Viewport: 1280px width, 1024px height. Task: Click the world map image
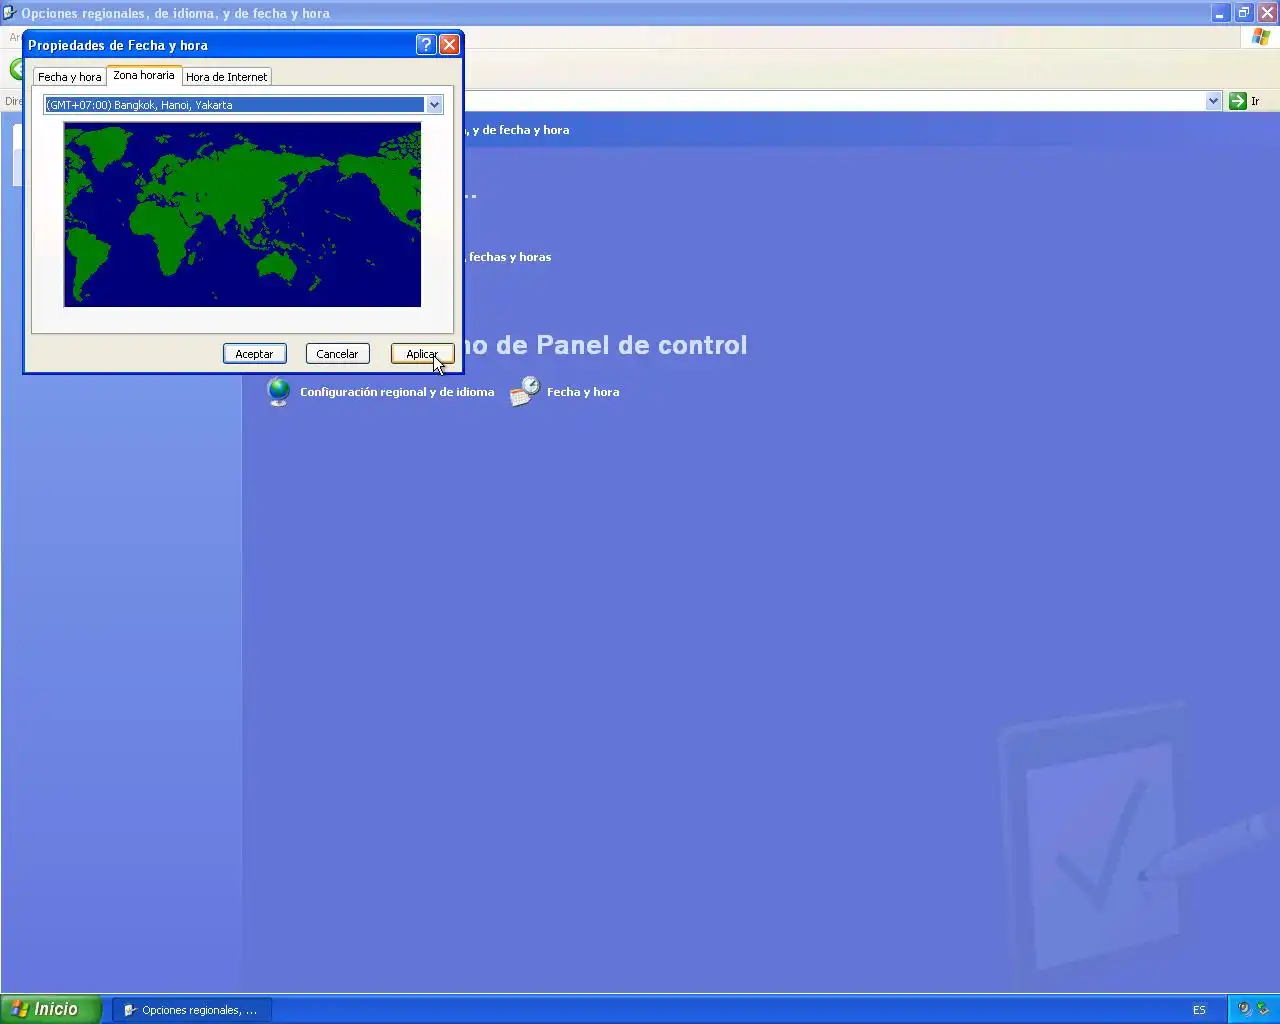coord(242,214)
